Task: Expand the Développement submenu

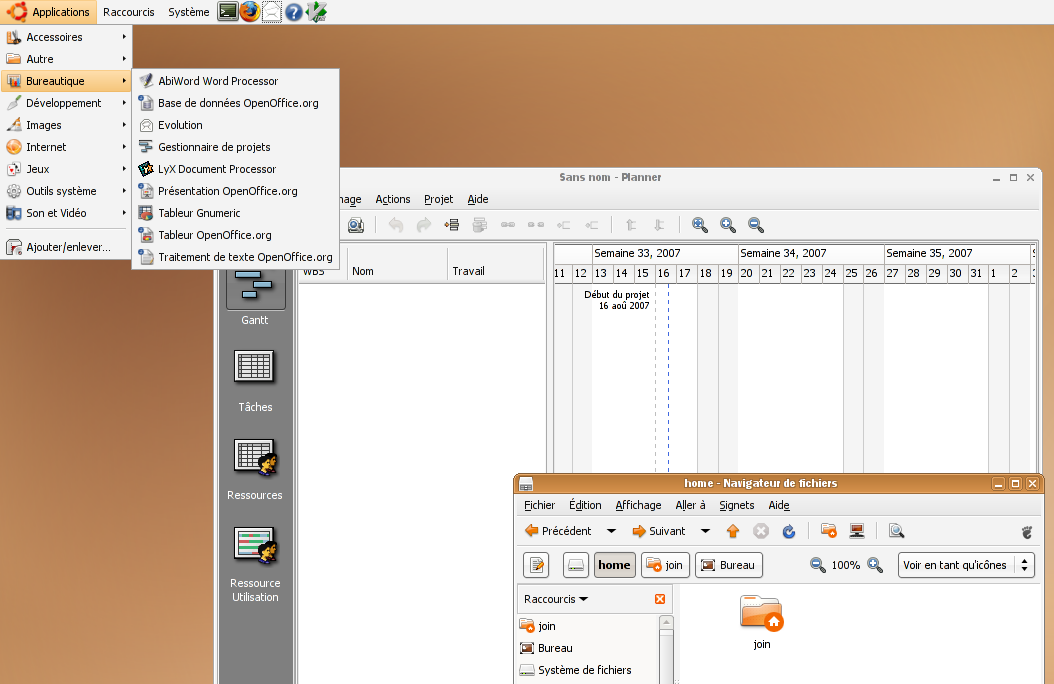Action: point(67,103)
